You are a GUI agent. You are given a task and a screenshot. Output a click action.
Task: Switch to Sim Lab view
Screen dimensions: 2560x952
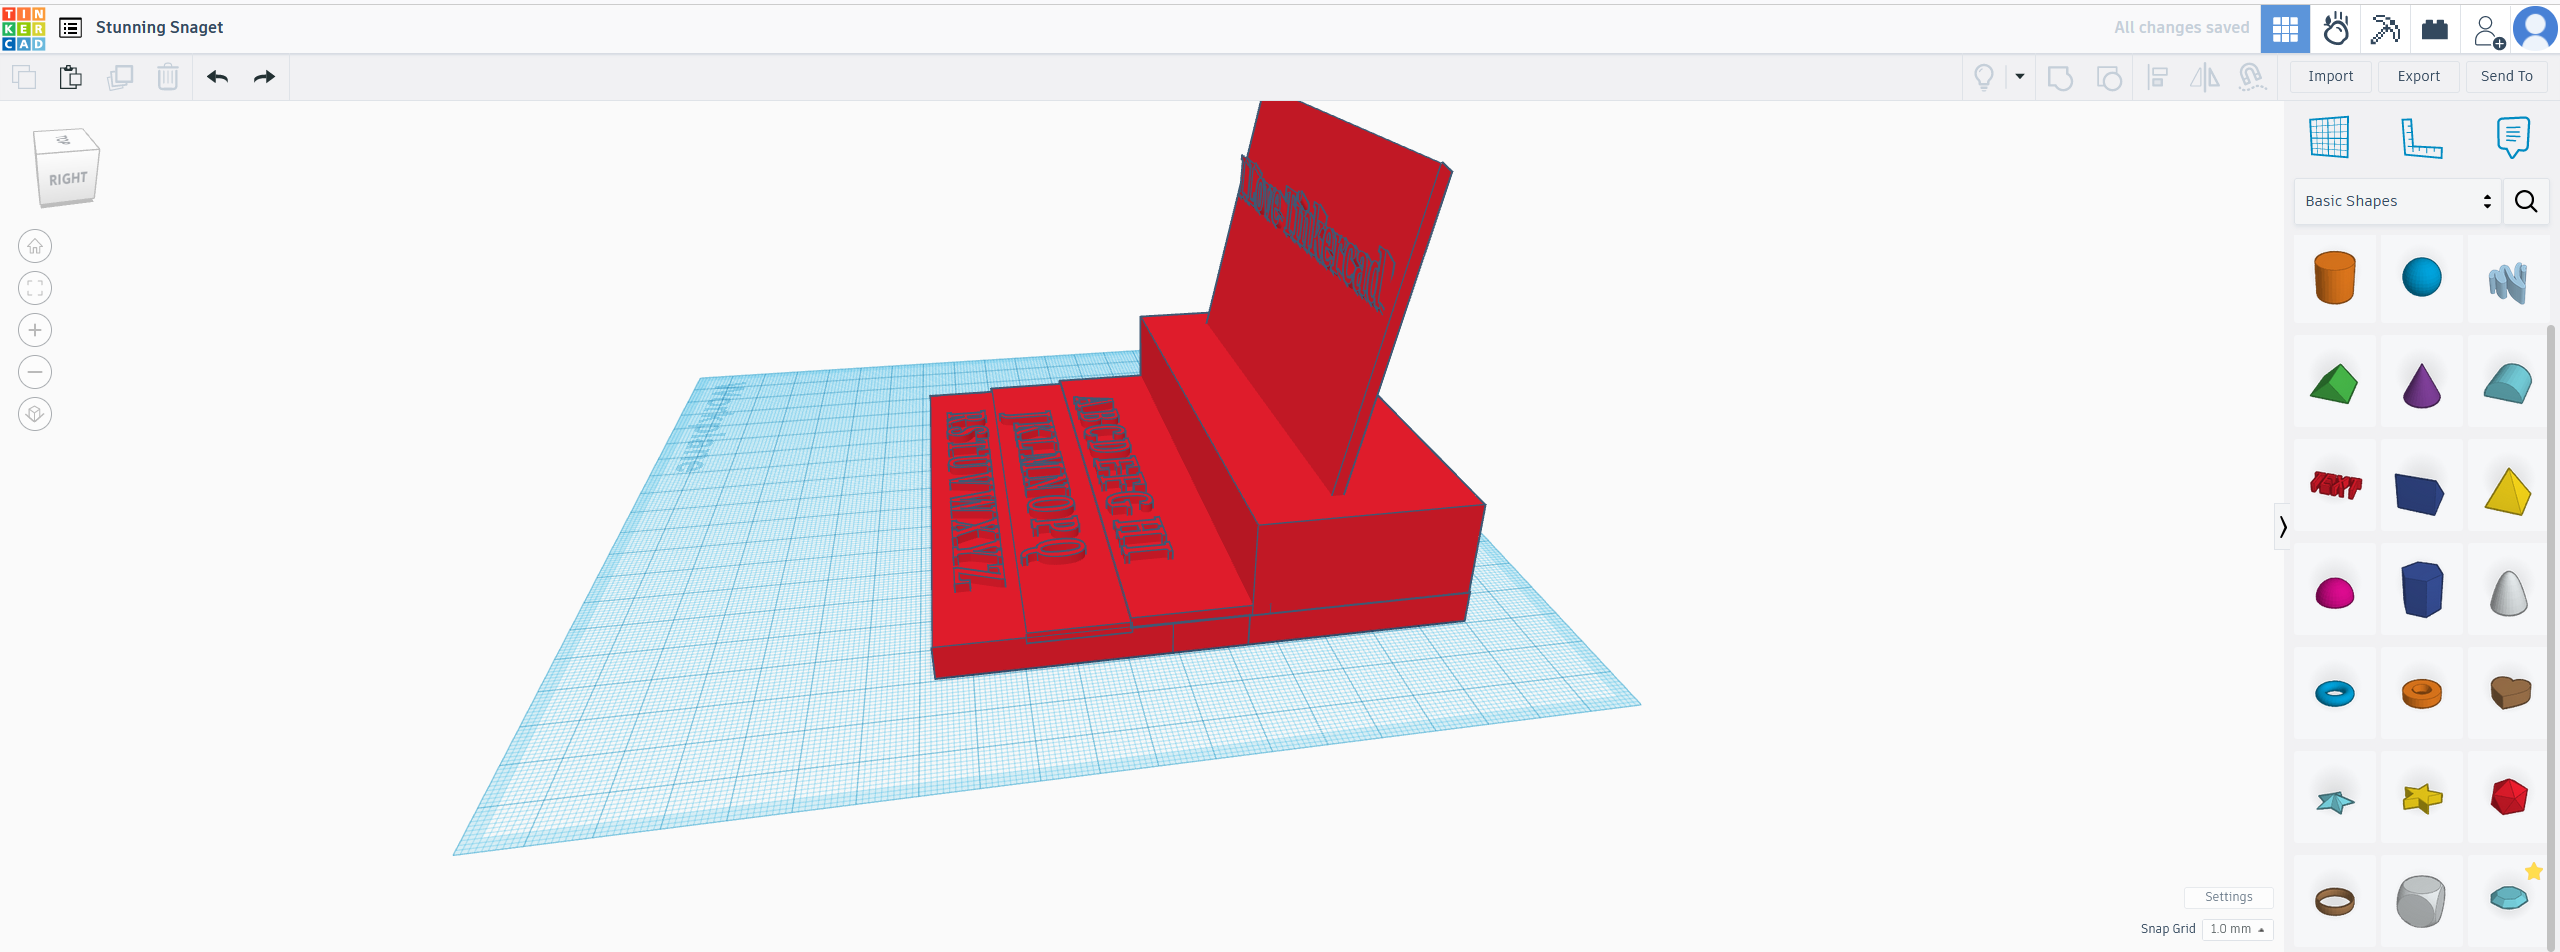[2336, 29]
